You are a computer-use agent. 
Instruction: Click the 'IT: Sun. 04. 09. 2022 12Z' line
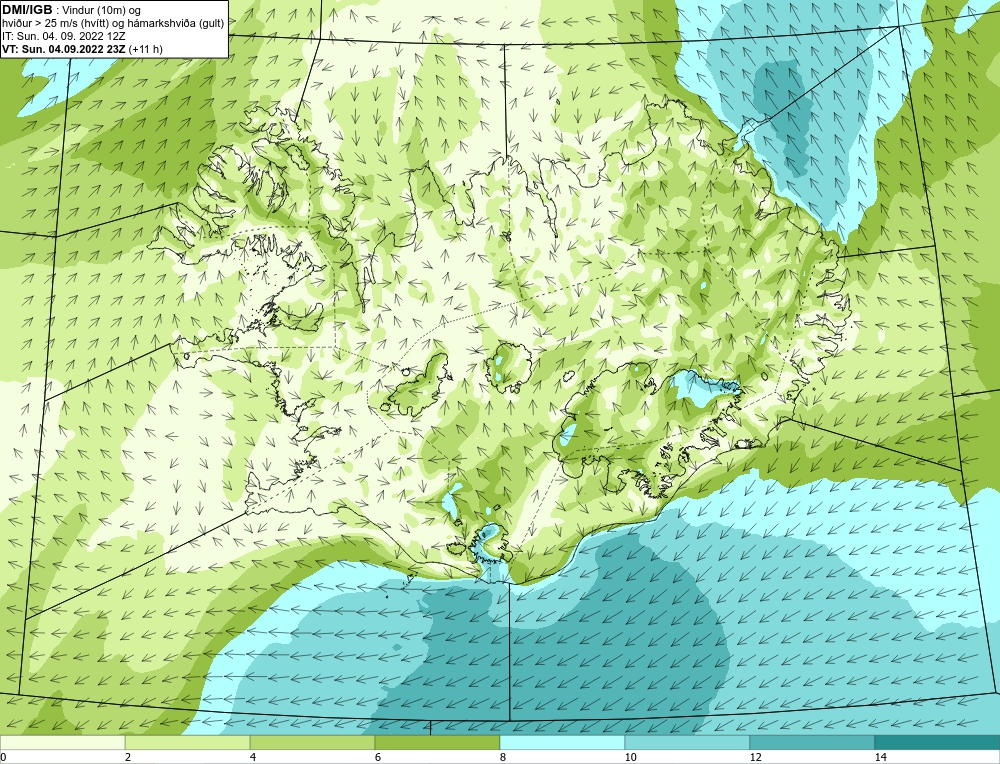[x=64, y=36]
